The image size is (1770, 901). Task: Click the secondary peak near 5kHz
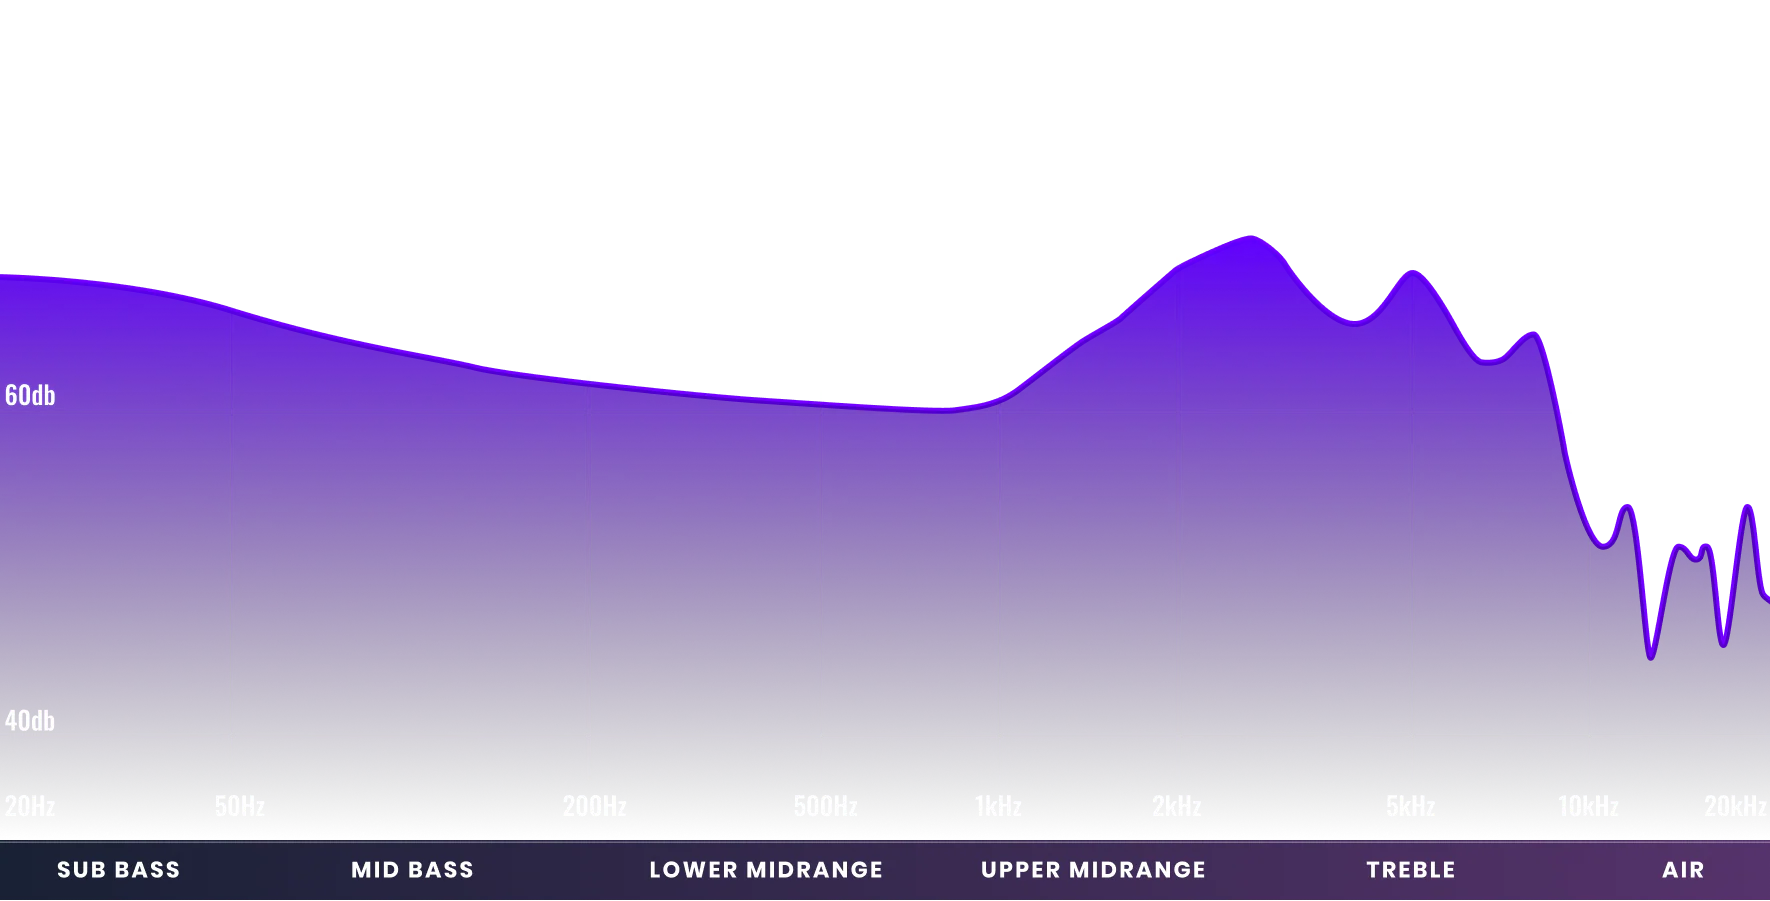pyautogui.click(x=1413, y=270)
